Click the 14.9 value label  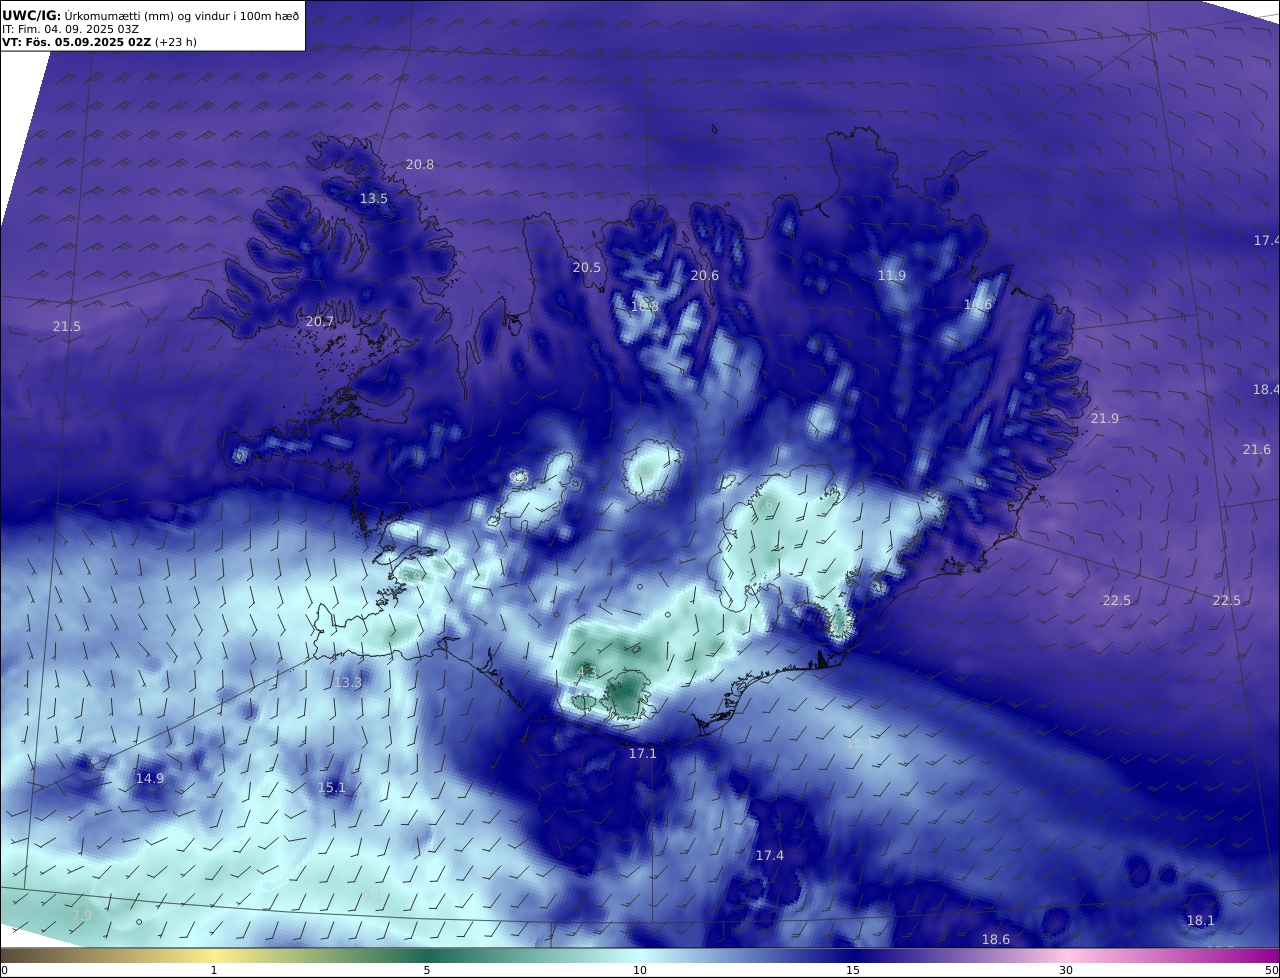150,779
